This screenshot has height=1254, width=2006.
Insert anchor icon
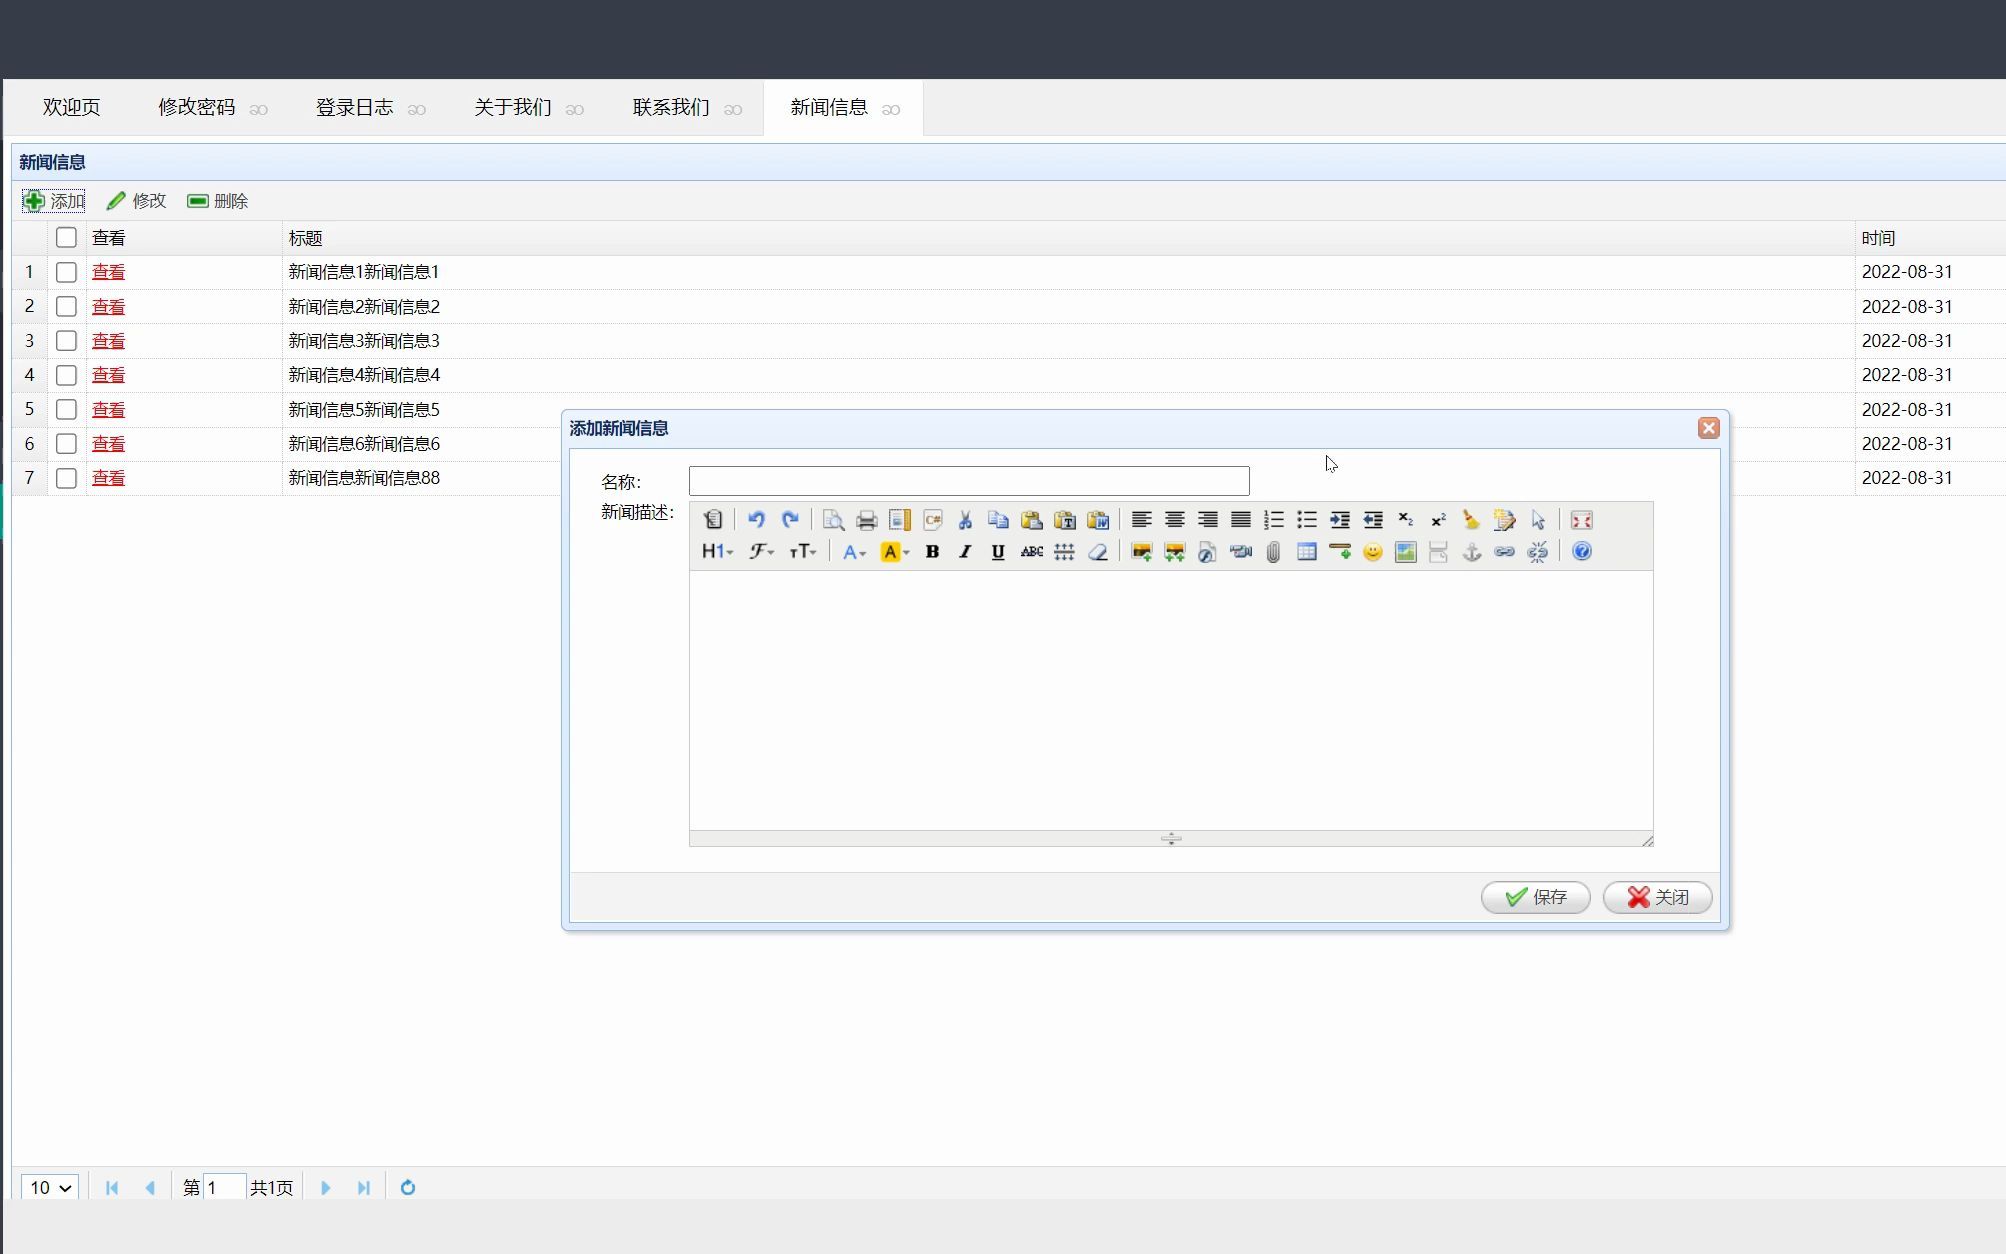[x=1471, y=552]
